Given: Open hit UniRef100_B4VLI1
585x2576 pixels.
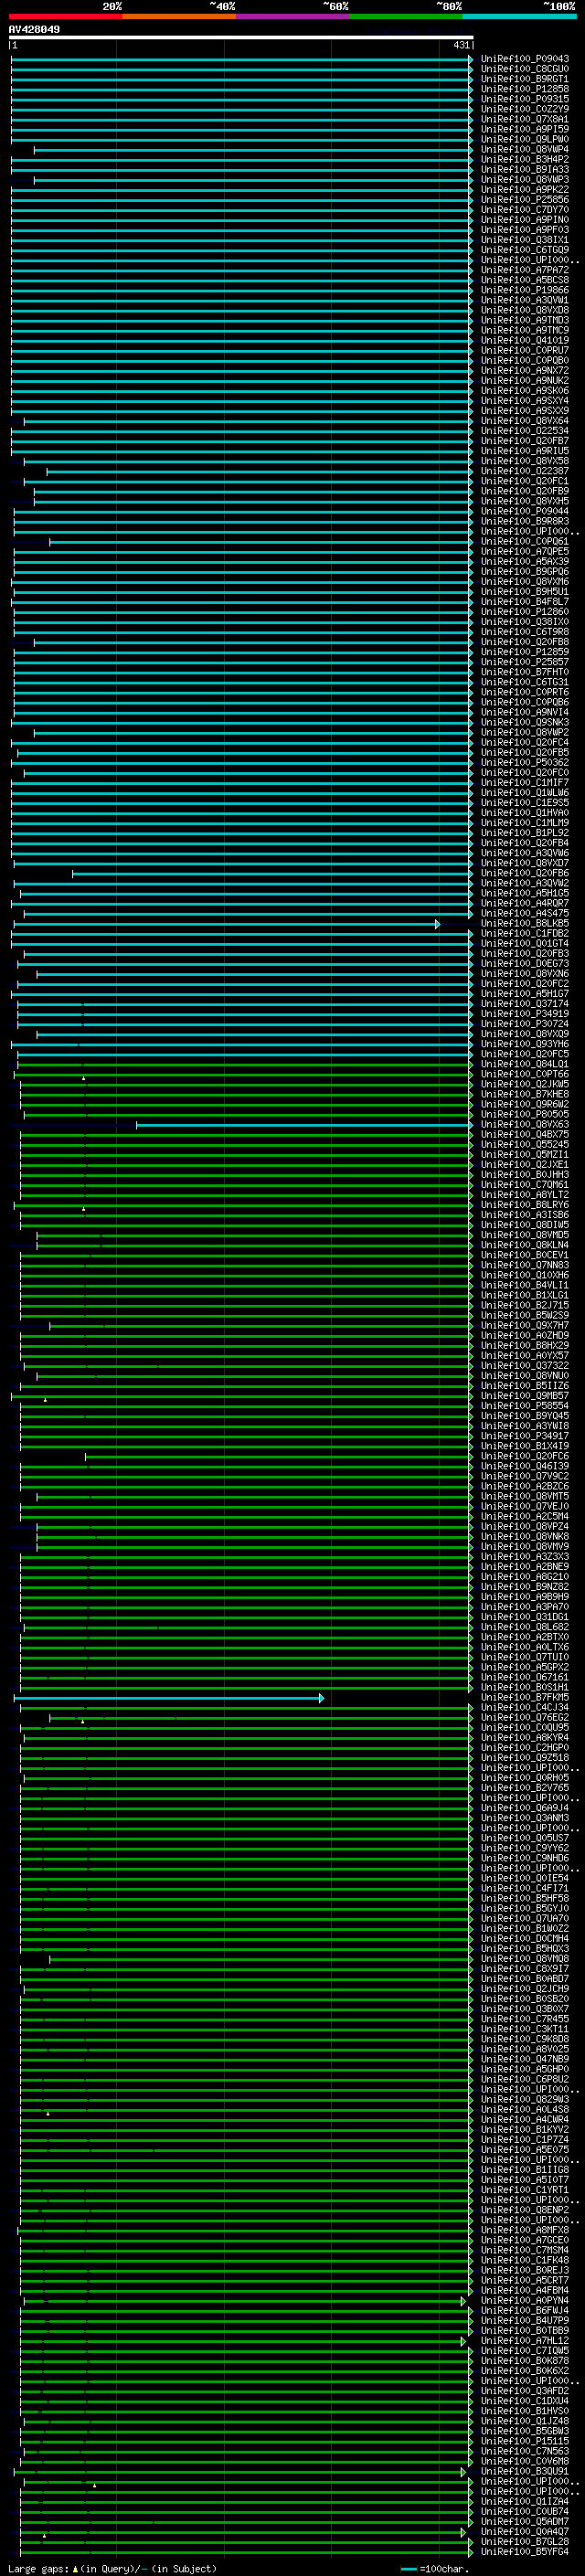Looking at the screenshot, I should [x=525, y=1285].
